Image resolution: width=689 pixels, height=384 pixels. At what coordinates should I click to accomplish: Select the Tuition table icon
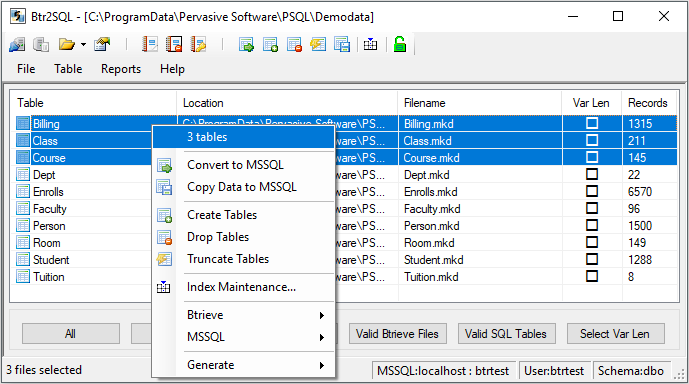tap(23, 276)
